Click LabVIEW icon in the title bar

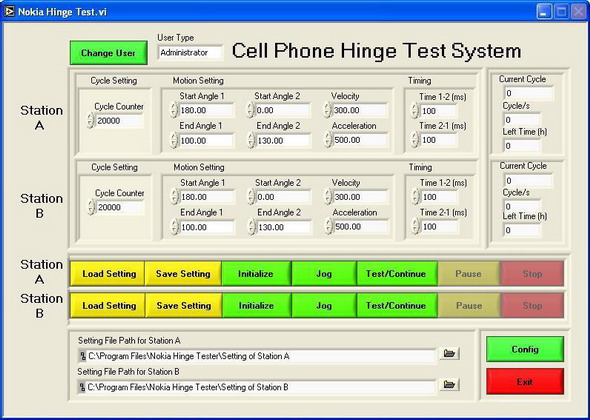tap(9, 11)
